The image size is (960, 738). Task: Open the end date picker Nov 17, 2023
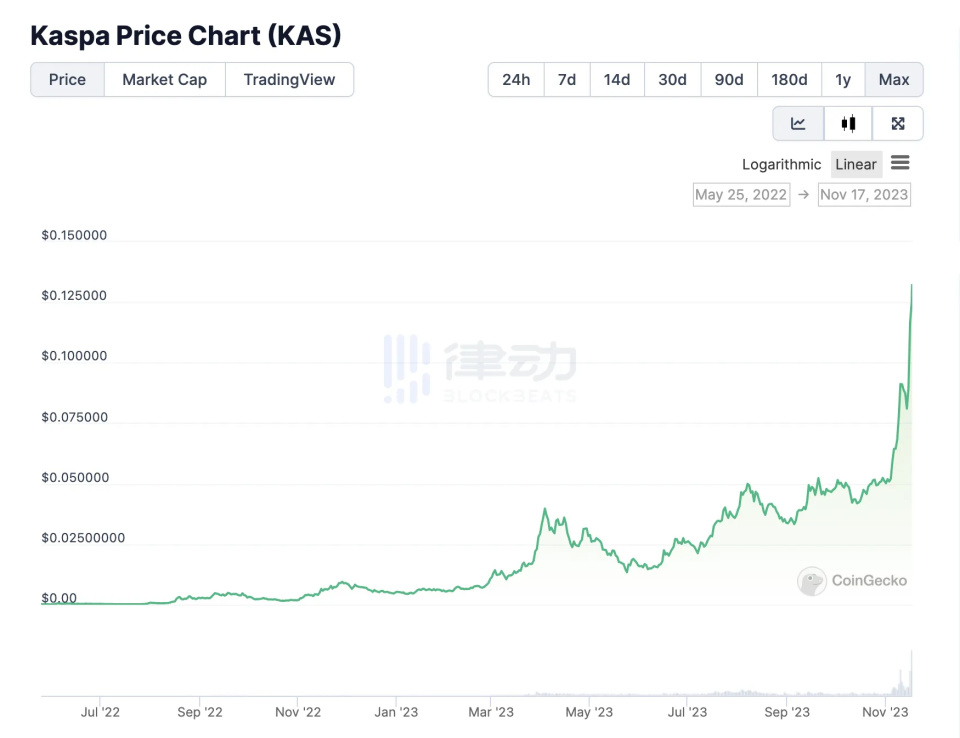pyautogui.click(x=864, y=194)
